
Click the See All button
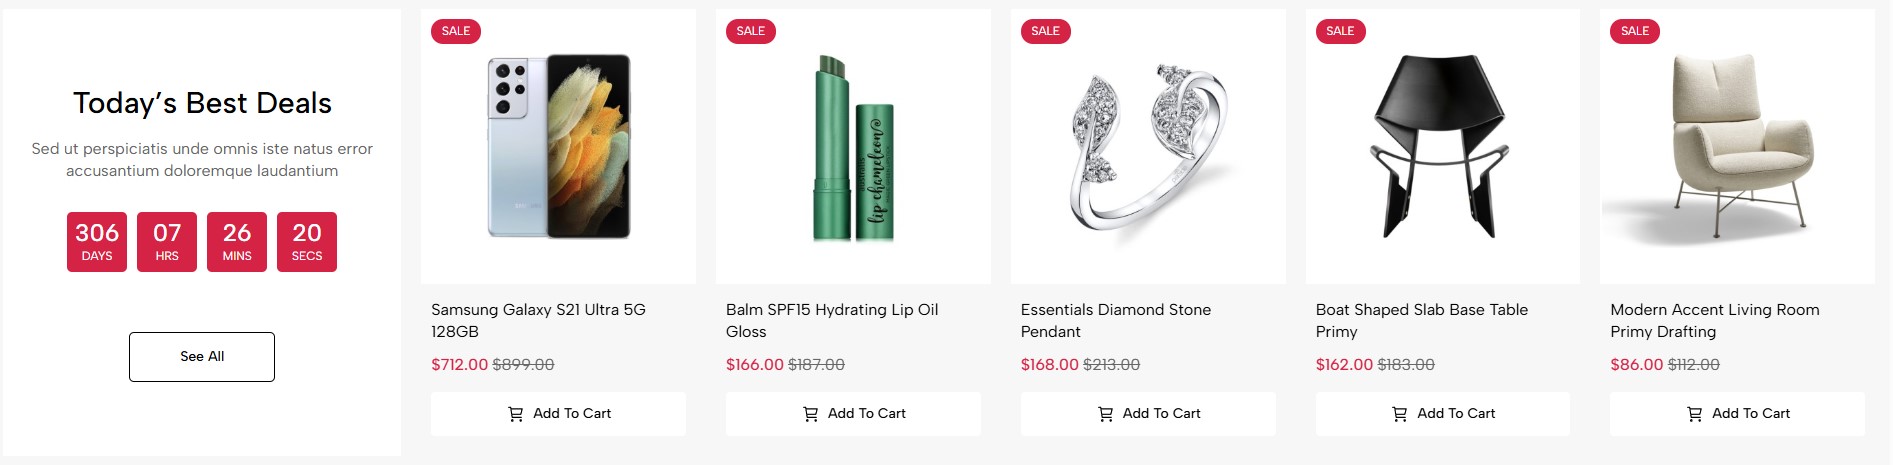point(202,357)
